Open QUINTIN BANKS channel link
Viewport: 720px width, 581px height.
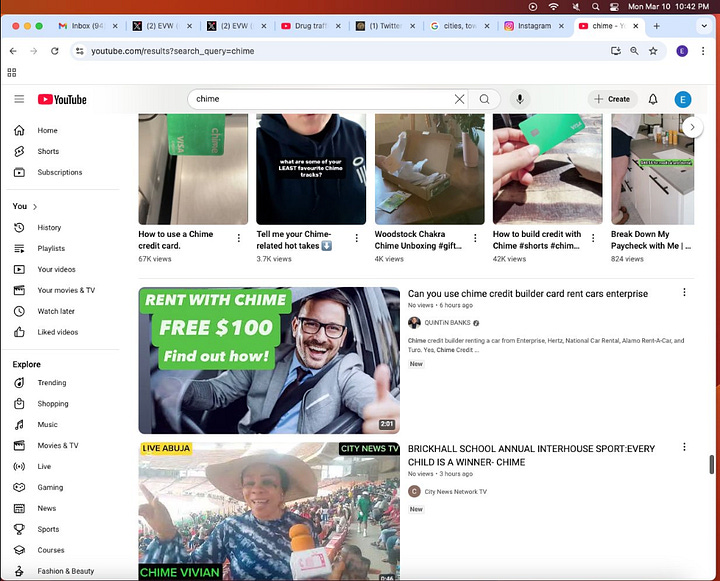[447, 323]
